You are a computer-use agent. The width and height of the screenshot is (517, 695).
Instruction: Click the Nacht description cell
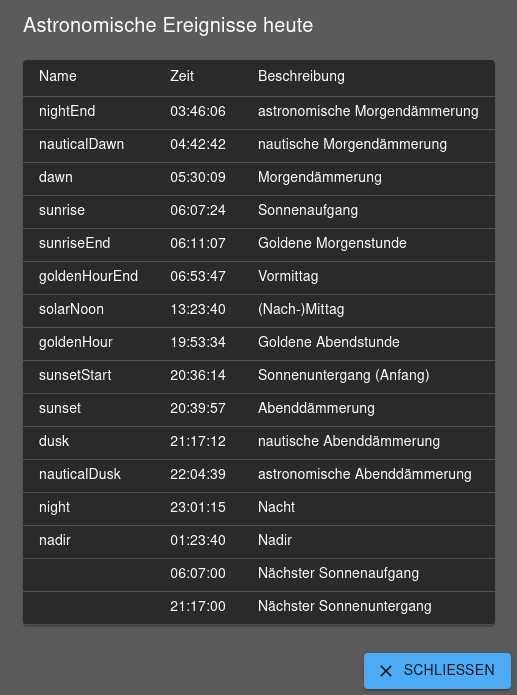click(276, 507)
